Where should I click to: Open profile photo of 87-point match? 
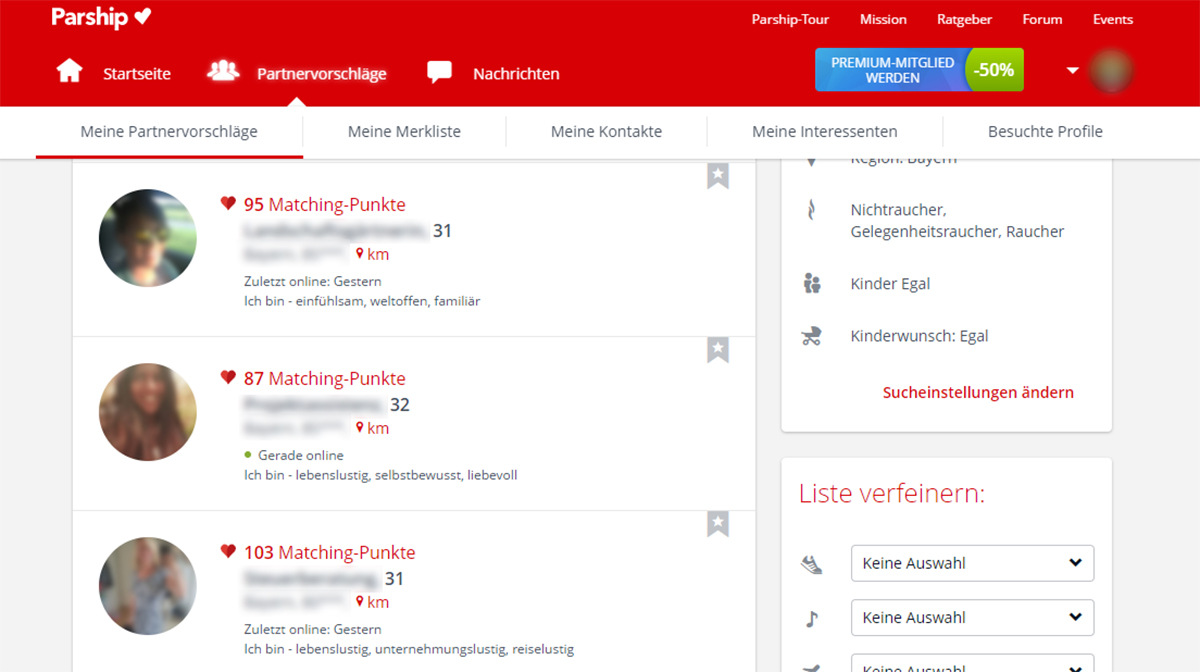148,412
